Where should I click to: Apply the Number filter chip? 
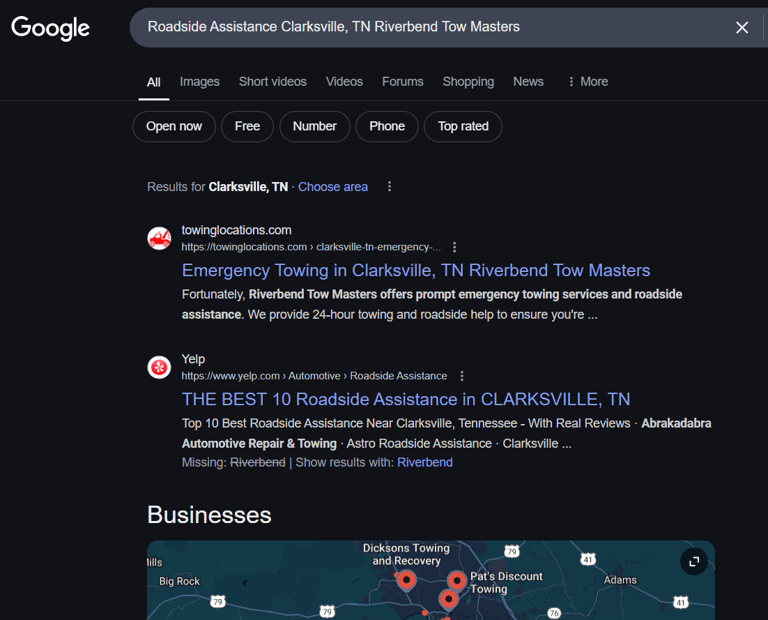click(314, 126)
